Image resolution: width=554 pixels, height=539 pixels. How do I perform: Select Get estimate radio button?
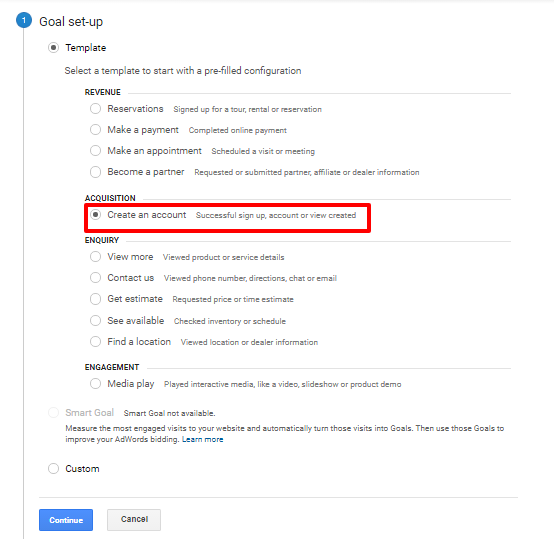pyautogui.click(x=95, y=299)
